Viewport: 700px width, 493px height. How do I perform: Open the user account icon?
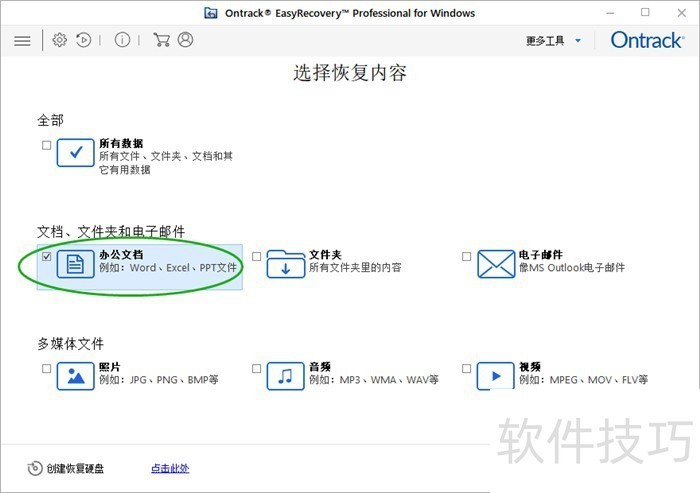coord(185,40)
